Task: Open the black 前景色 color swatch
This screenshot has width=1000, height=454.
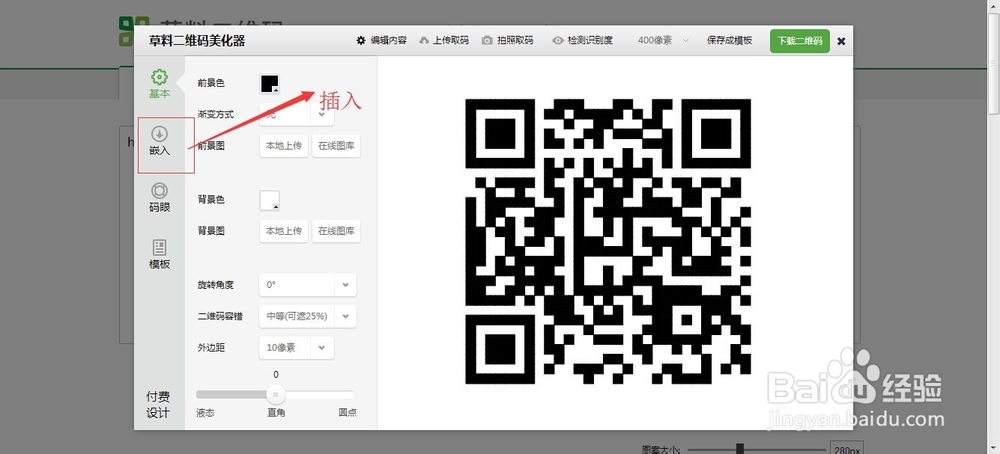Action: (270, 84)
